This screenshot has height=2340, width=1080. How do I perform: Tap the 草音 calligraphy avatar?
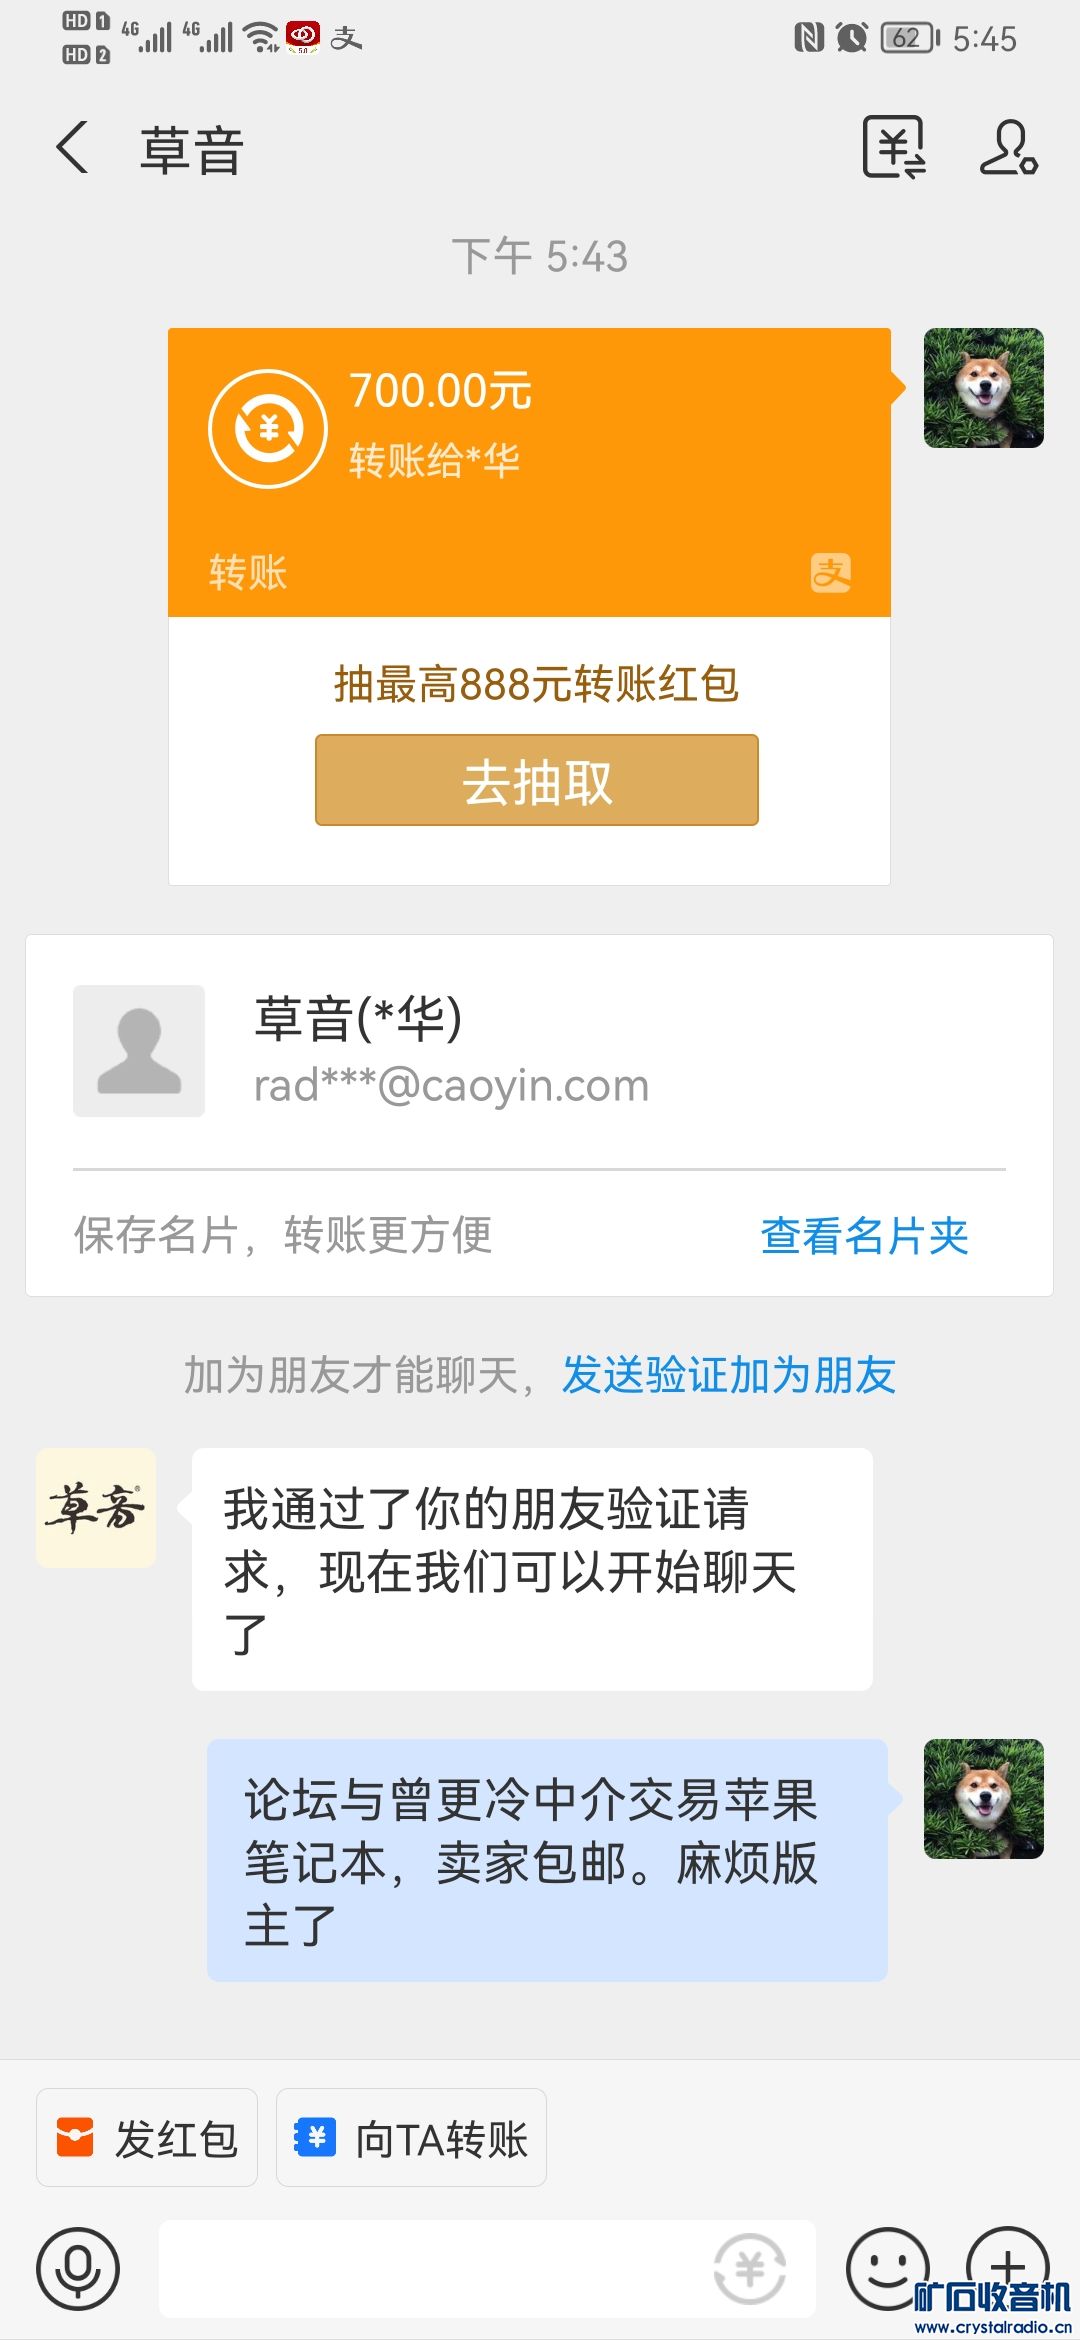[x=96, y=1507]
